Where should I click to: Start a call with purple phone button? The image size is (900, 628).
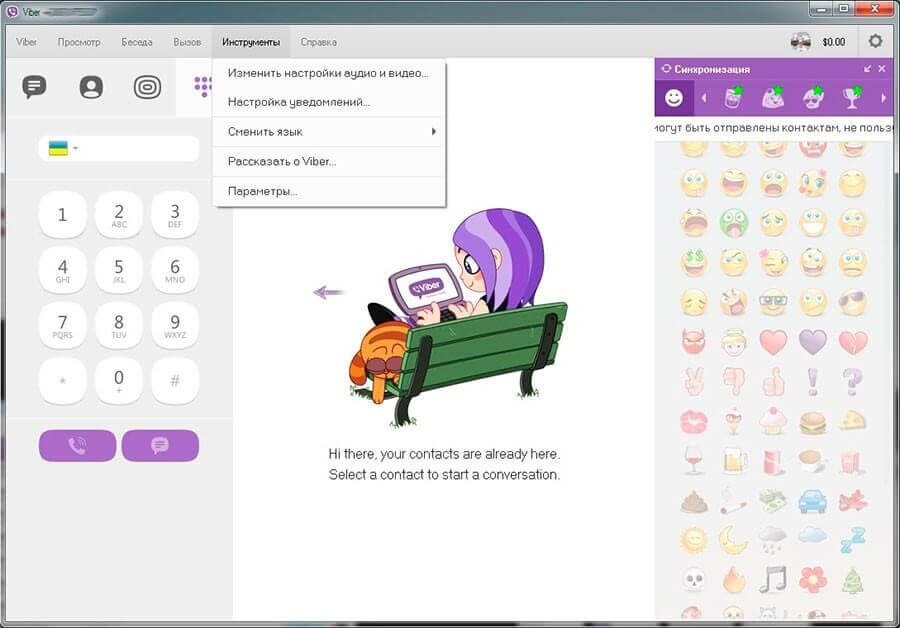click(x=77, y=445)
